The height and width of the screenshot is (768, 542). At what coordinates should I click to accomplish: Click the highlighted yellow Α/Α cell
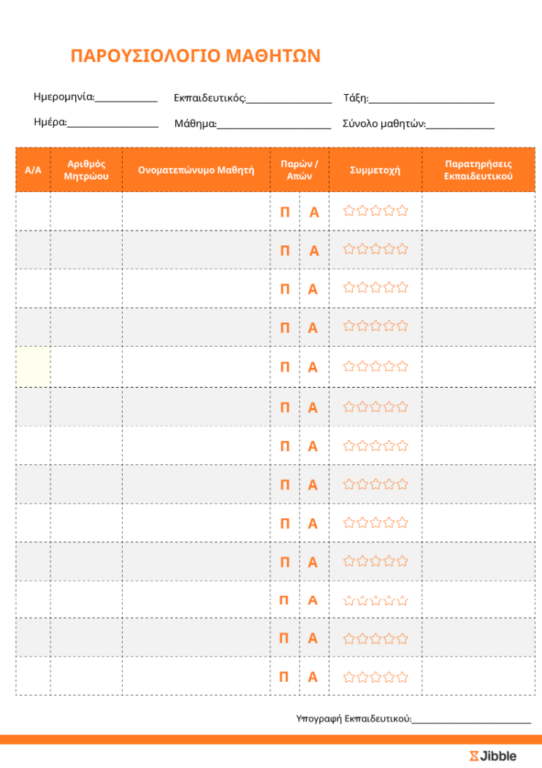tap(33, 367)
